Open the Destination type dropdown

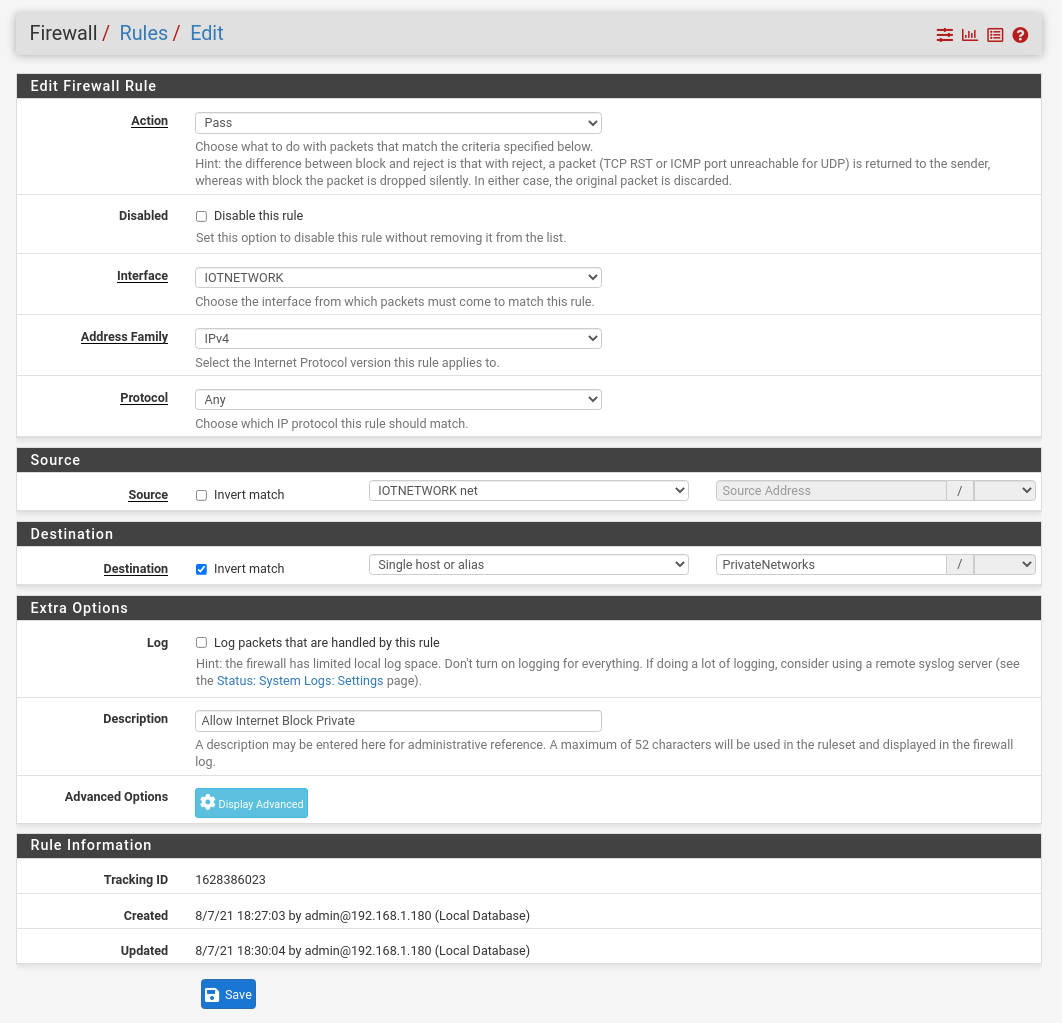pyautogui.click(x=528, y=564)
